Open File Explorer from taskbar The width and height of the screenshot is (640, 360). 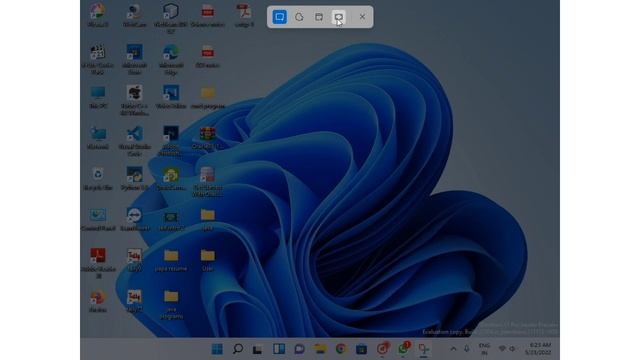[320, 349]
